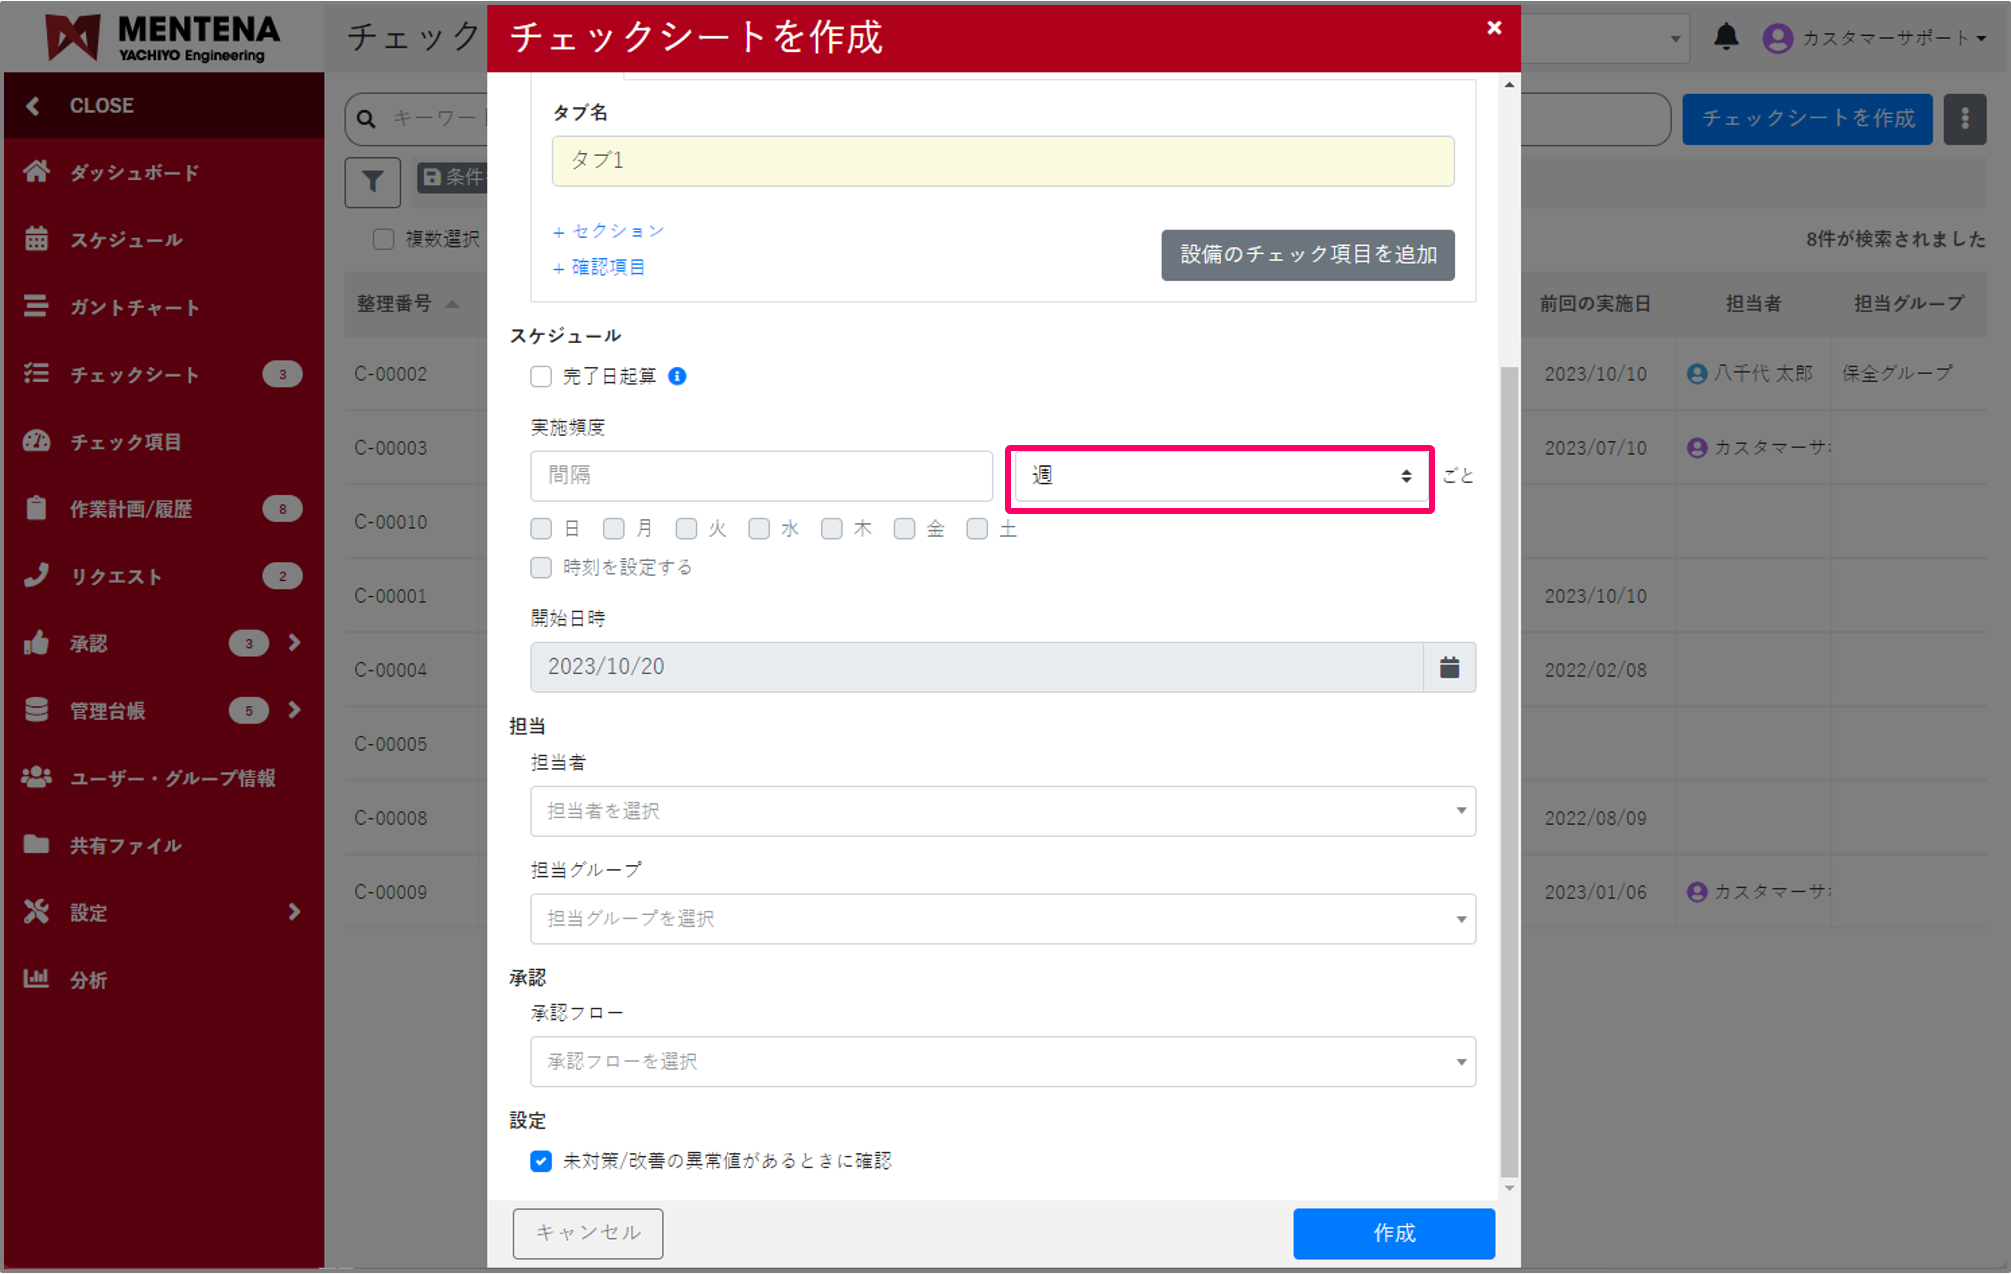Uncheck 未対策/改善の異常値があるときに確認
2011x1274 pixels.
(541, 1161)
